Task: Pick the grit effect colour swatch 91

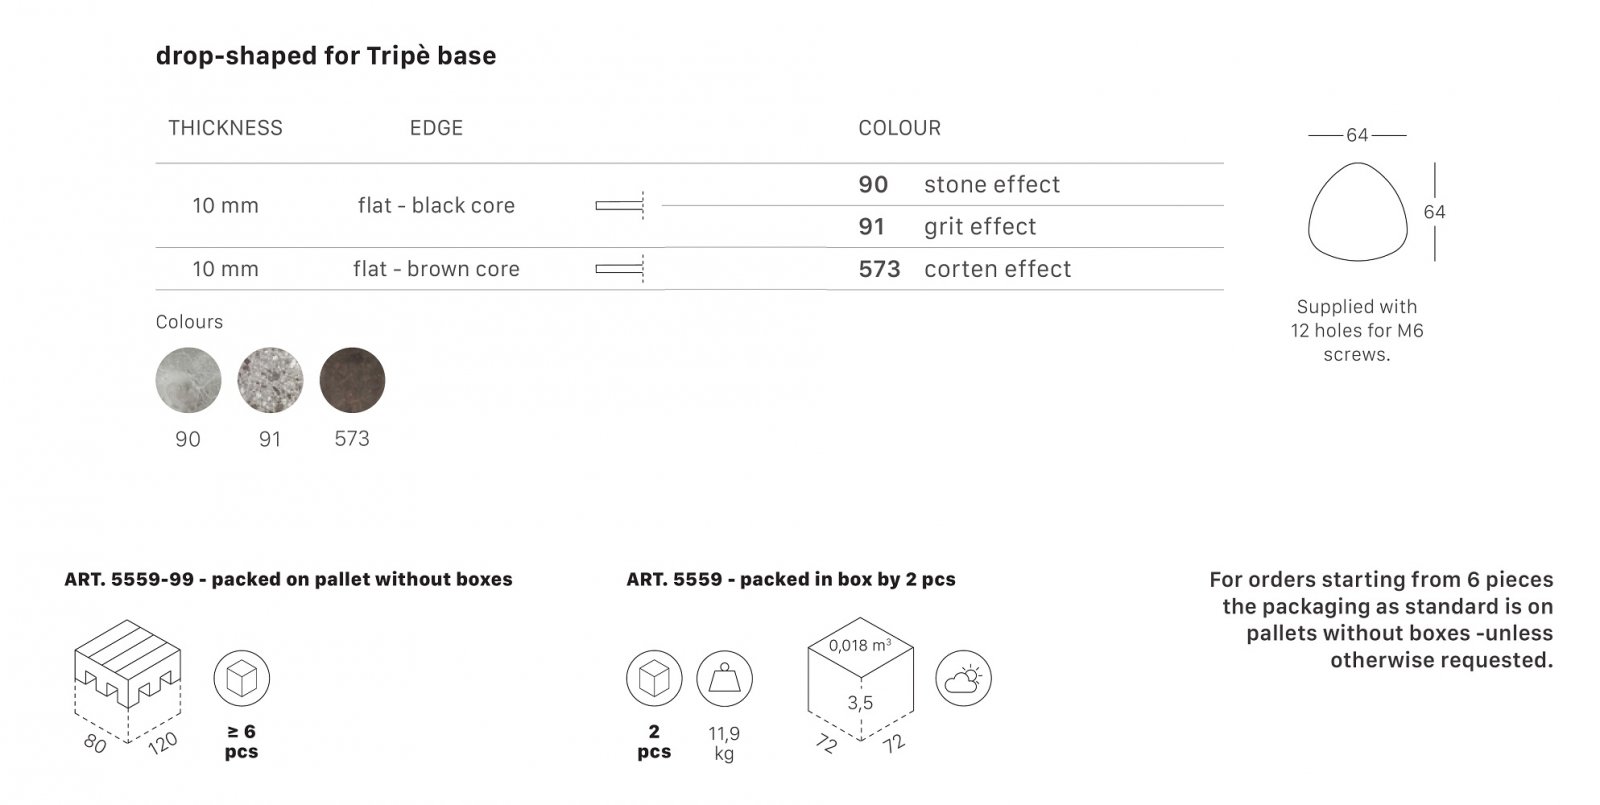Action: click(270, 380)
